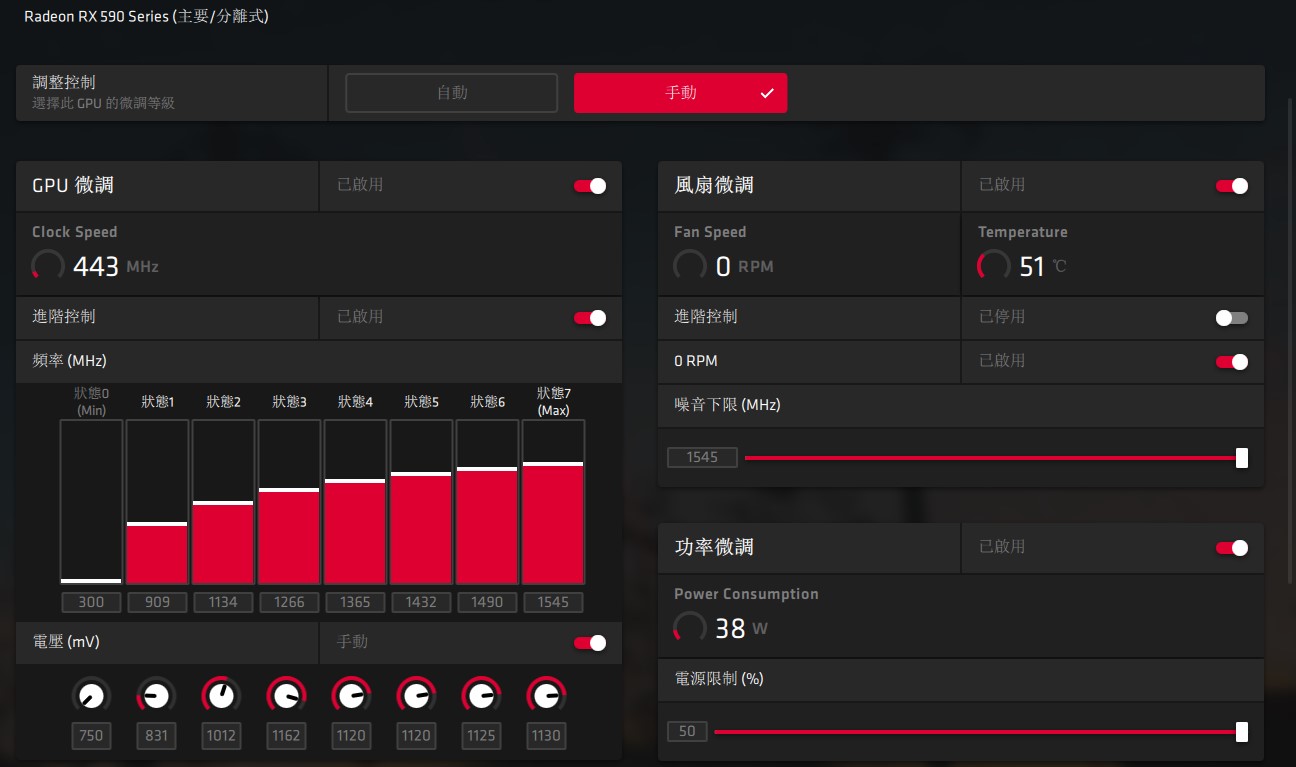1296x767 pixels.
Task: Click the 狀態2 frequency bar
Action: point(223,502)
